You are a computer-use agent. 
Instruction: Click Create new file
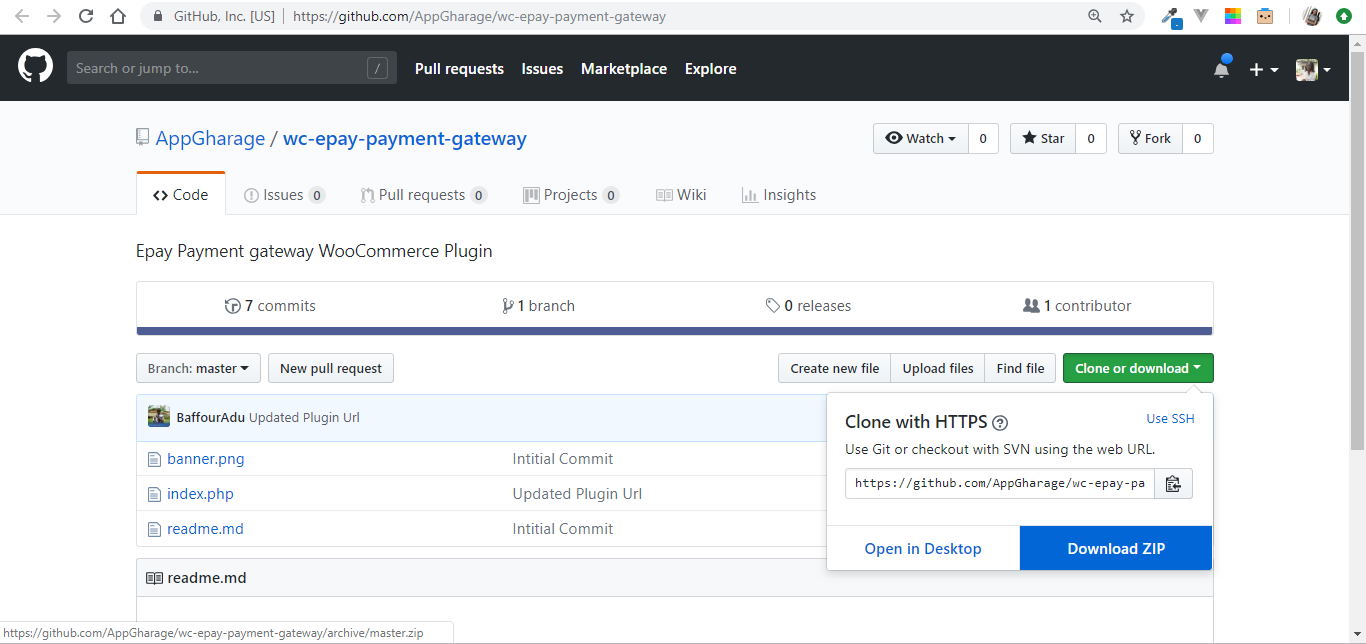click(834, 368)
